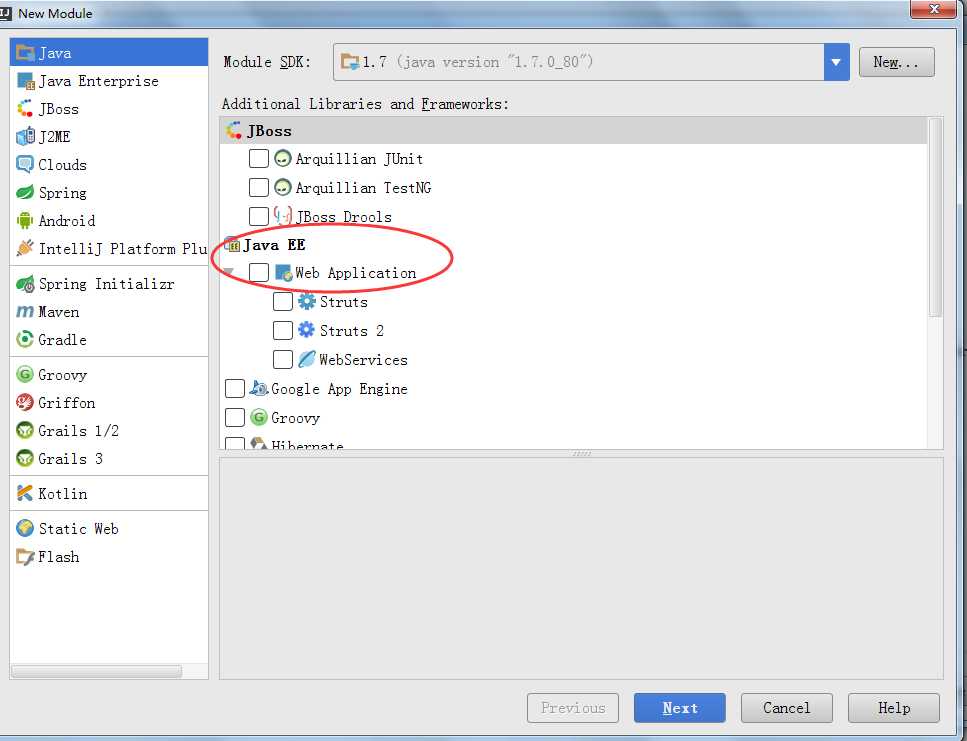Select Java Enterprise module type
Image resolution: width=967 pixels, height=741 pixels.
(109, 81)
